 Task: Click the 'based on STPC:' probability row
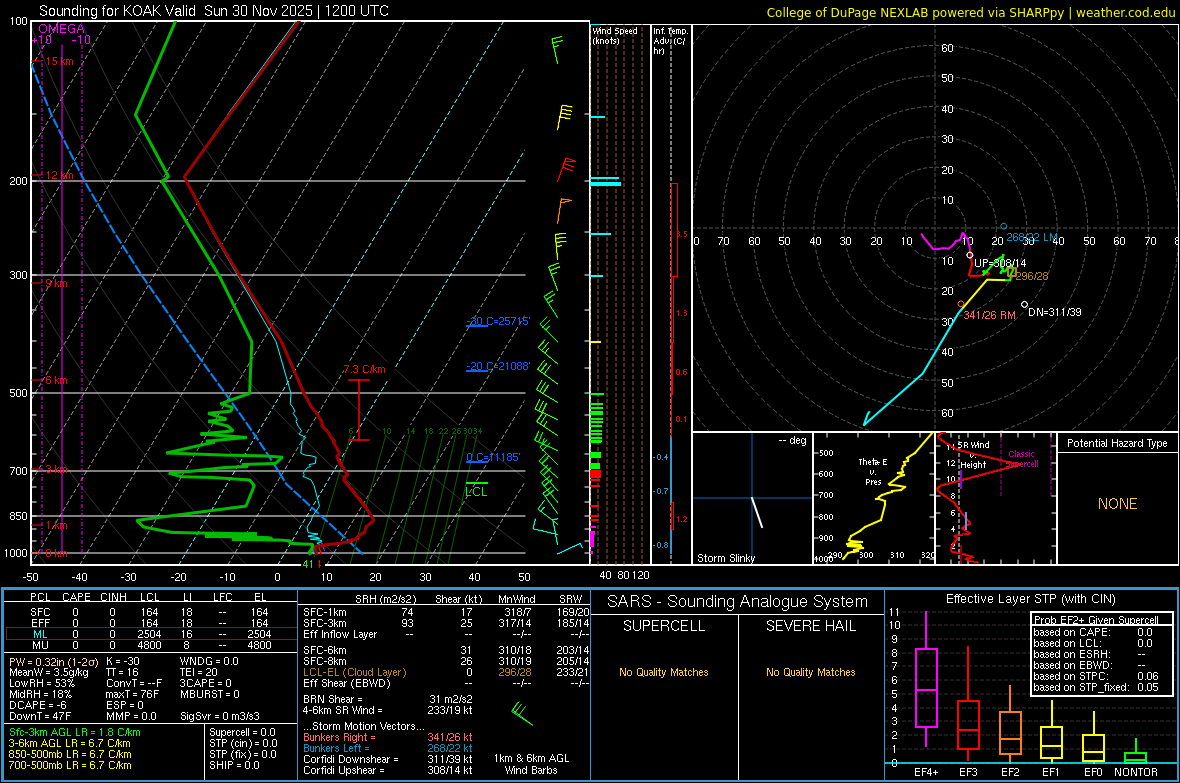pos(1096,676)
